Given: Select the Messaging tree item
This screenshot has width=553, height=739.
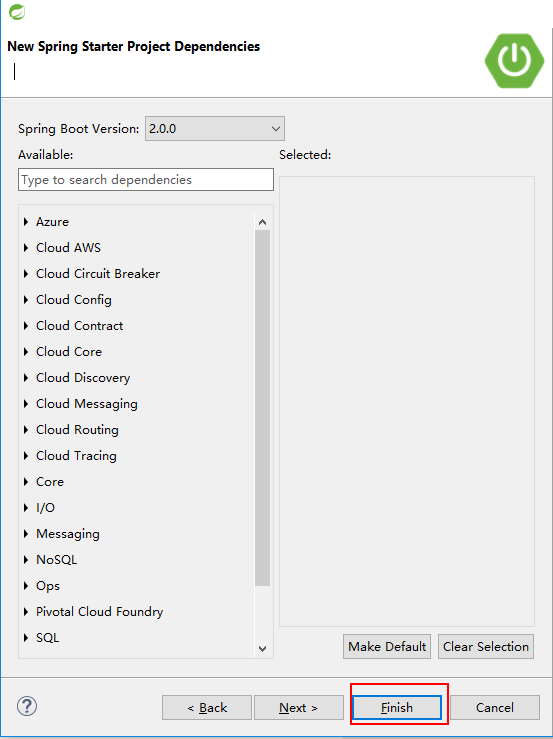Looking at the screenshot, I should coord(68,534).
